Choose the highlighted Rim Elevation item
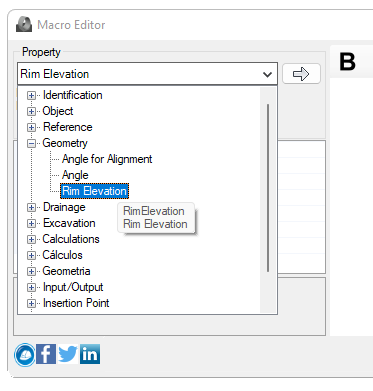Screen dimensions: 373x391 (x=94, y=191)
